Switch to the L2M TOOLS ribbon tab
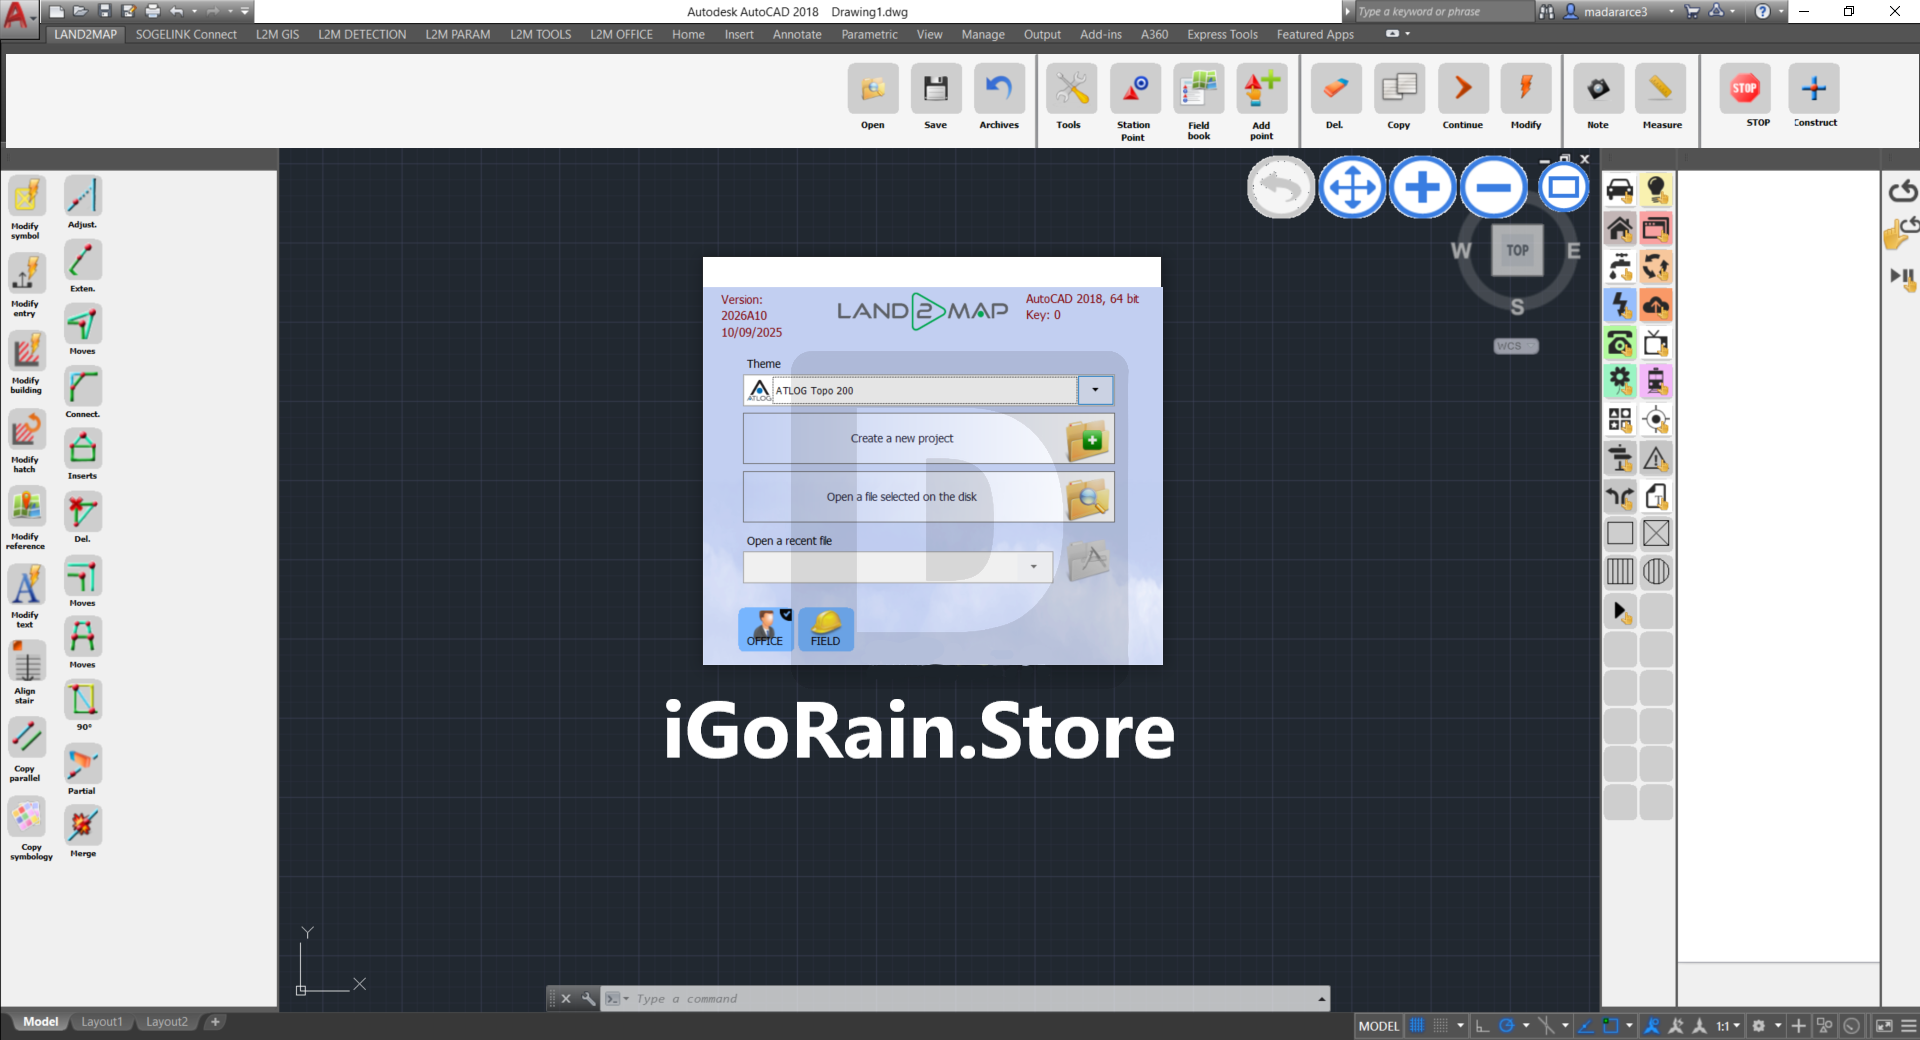The height and width of the screenshot is (1040, 1920). coord(540,34)
